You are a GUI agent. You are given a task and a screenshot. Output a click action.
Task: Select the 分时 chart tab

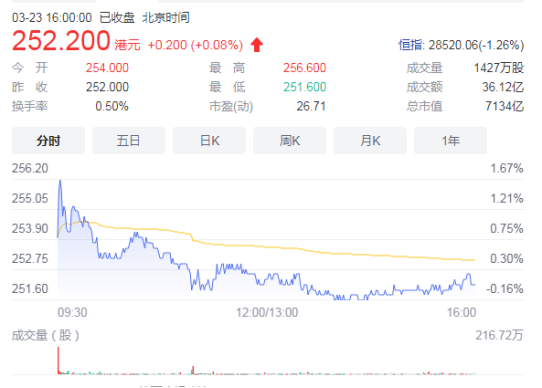[x=48, y=140]
